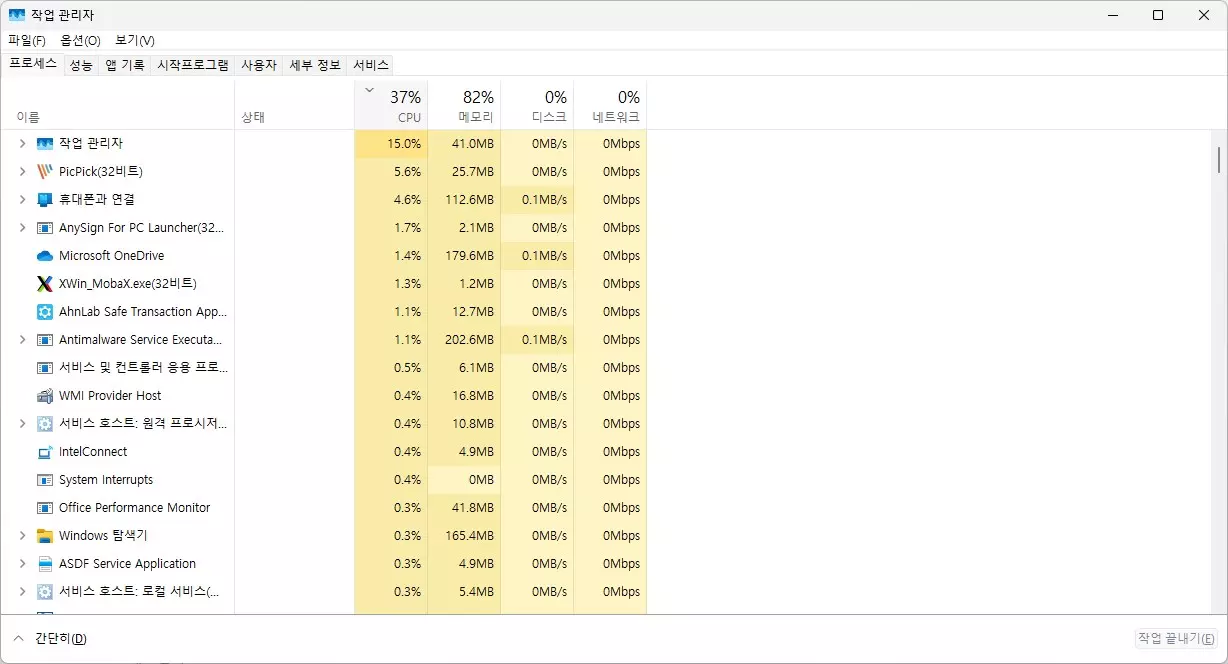Click the Task Manager title bar icon
This screenshot has width=1228, height=664.
coord(17,15)
